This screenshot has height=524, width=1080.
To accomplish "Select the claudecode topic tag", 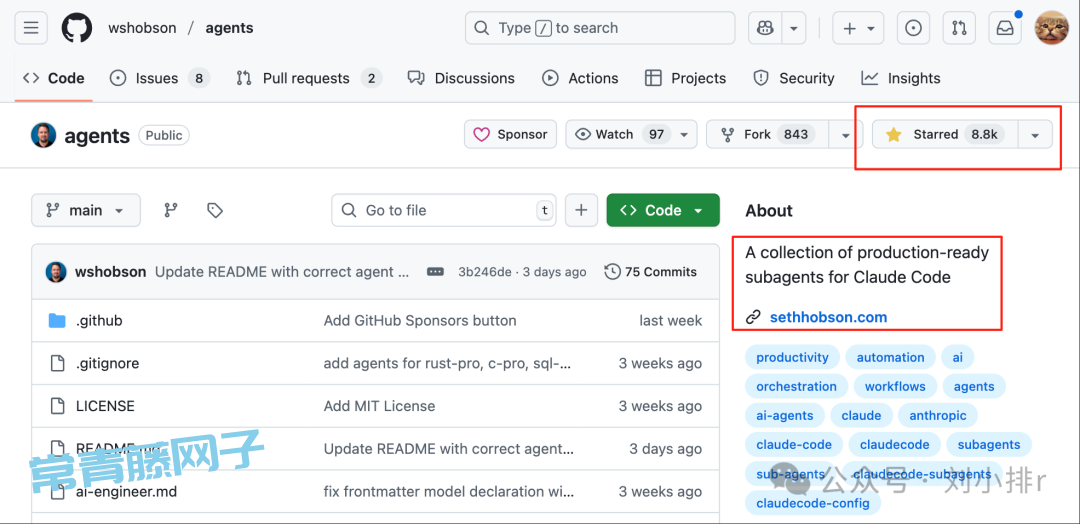I will point(895,444).
